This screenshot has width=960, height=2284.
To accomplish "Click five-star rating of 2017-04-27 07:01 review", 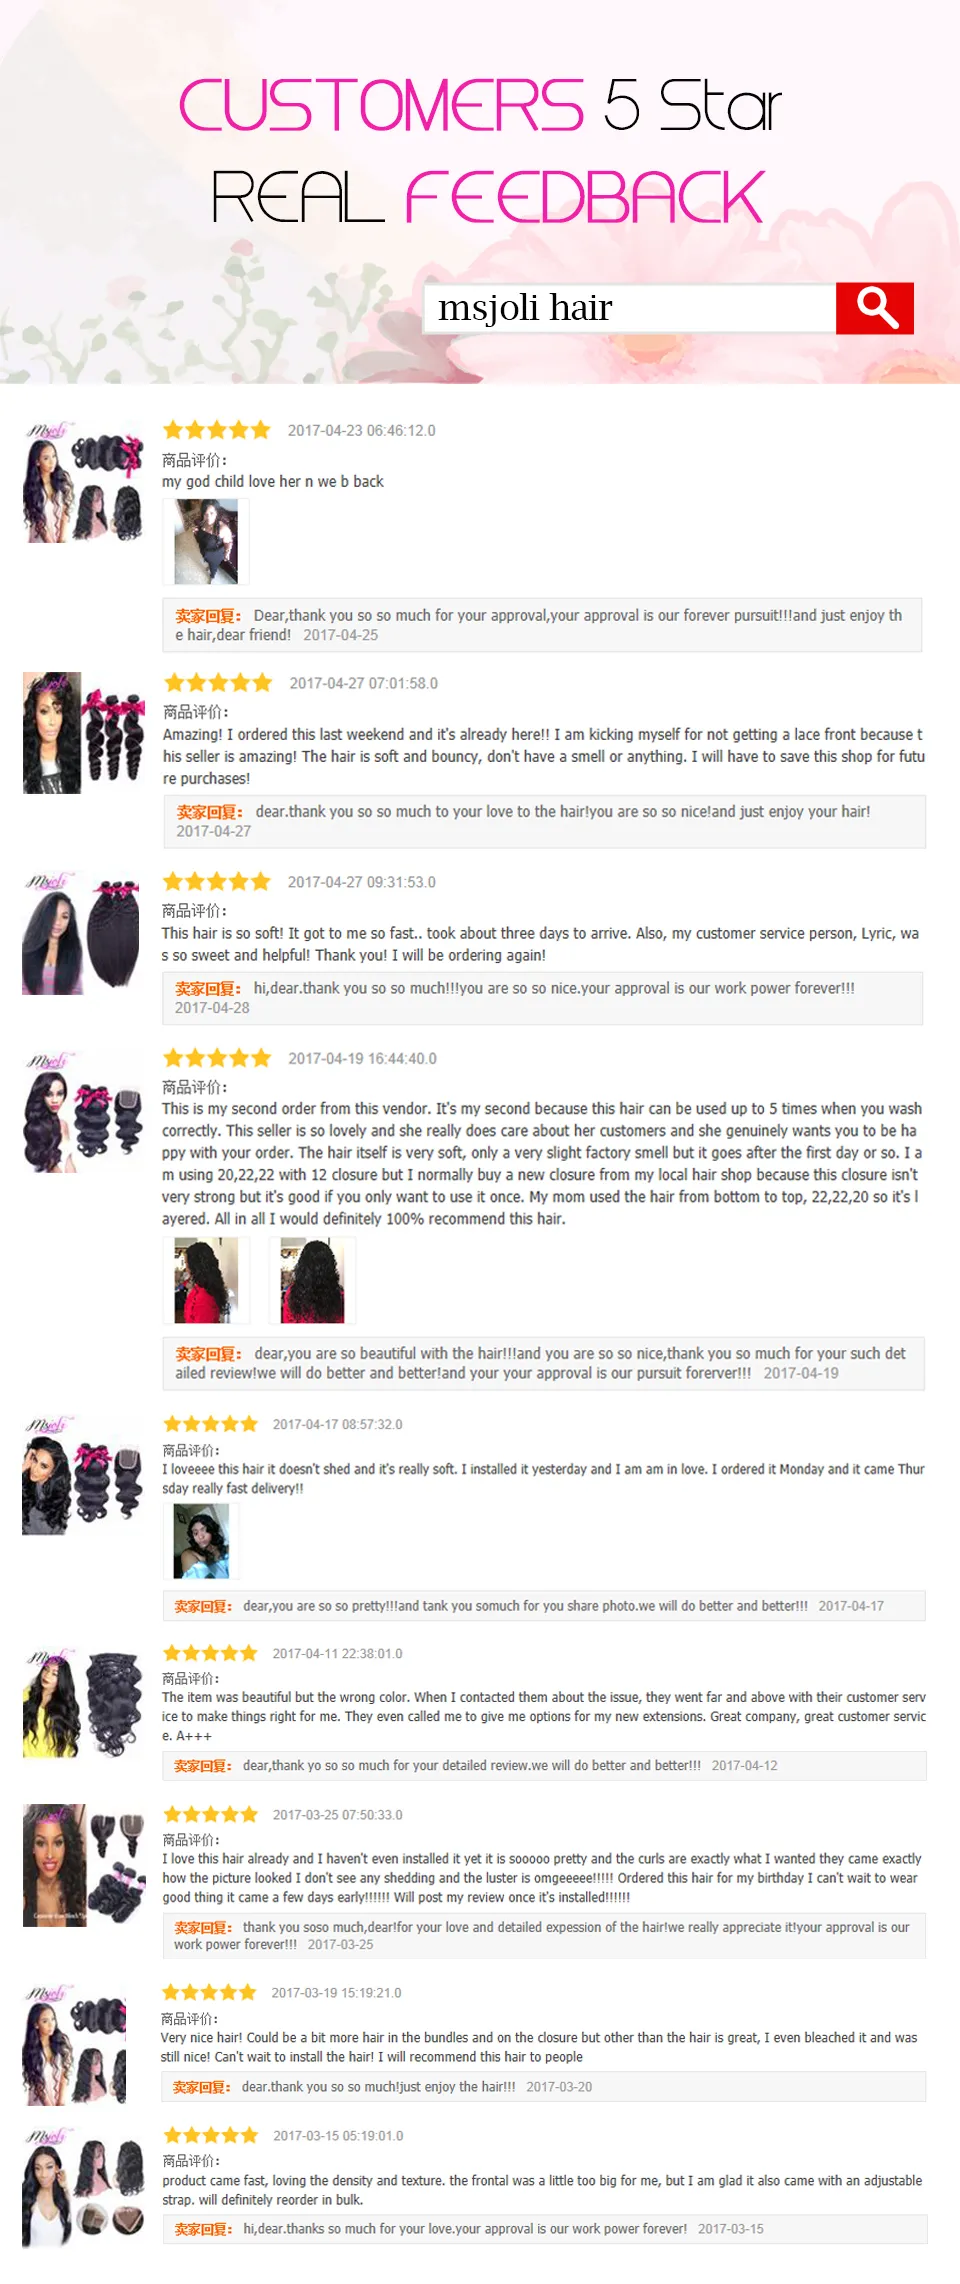I will pos(218,683).
